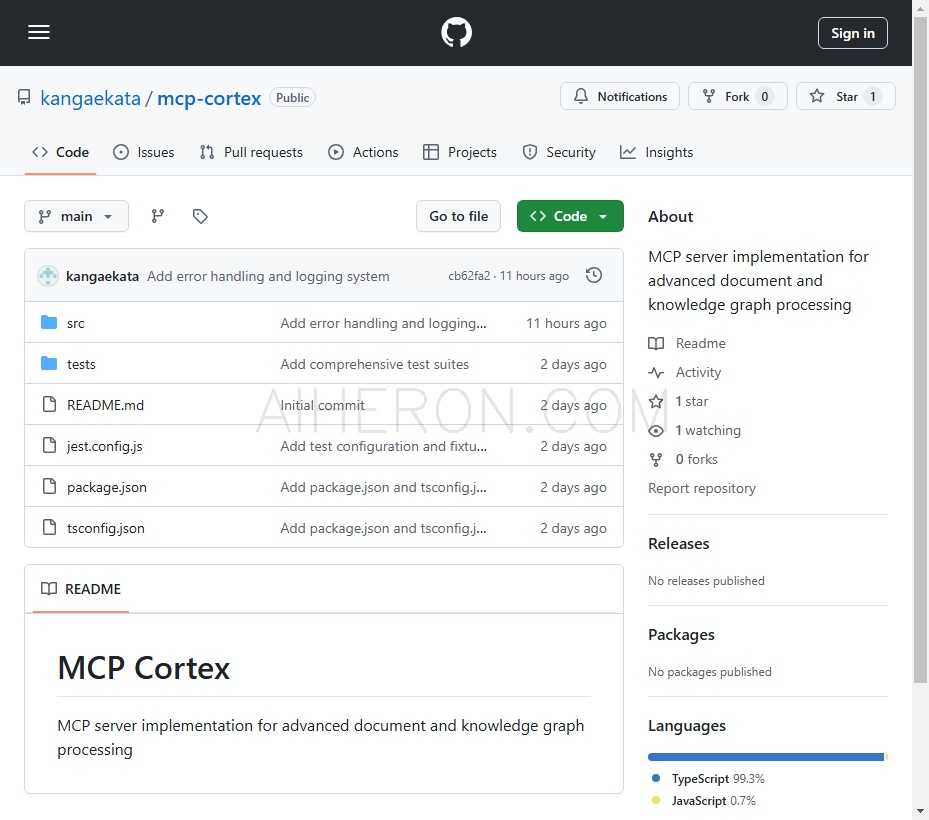
Task: Go to the Actions tab
Action: [363, 152]
